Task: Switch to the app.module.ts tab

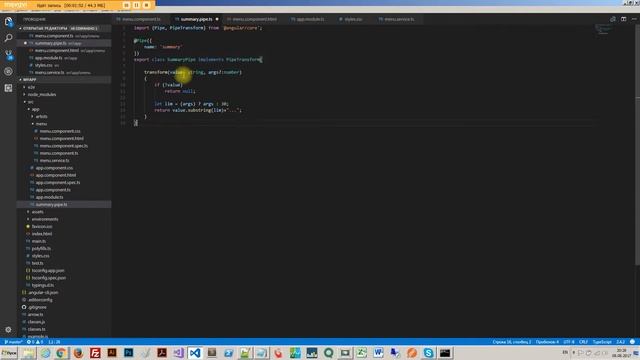Action: (310, 19)
